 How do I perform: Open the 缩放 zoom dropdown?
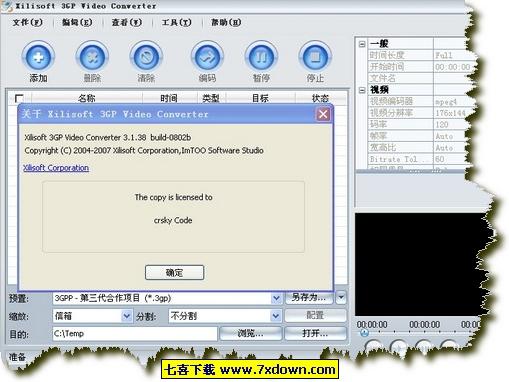tap(126, 316)
